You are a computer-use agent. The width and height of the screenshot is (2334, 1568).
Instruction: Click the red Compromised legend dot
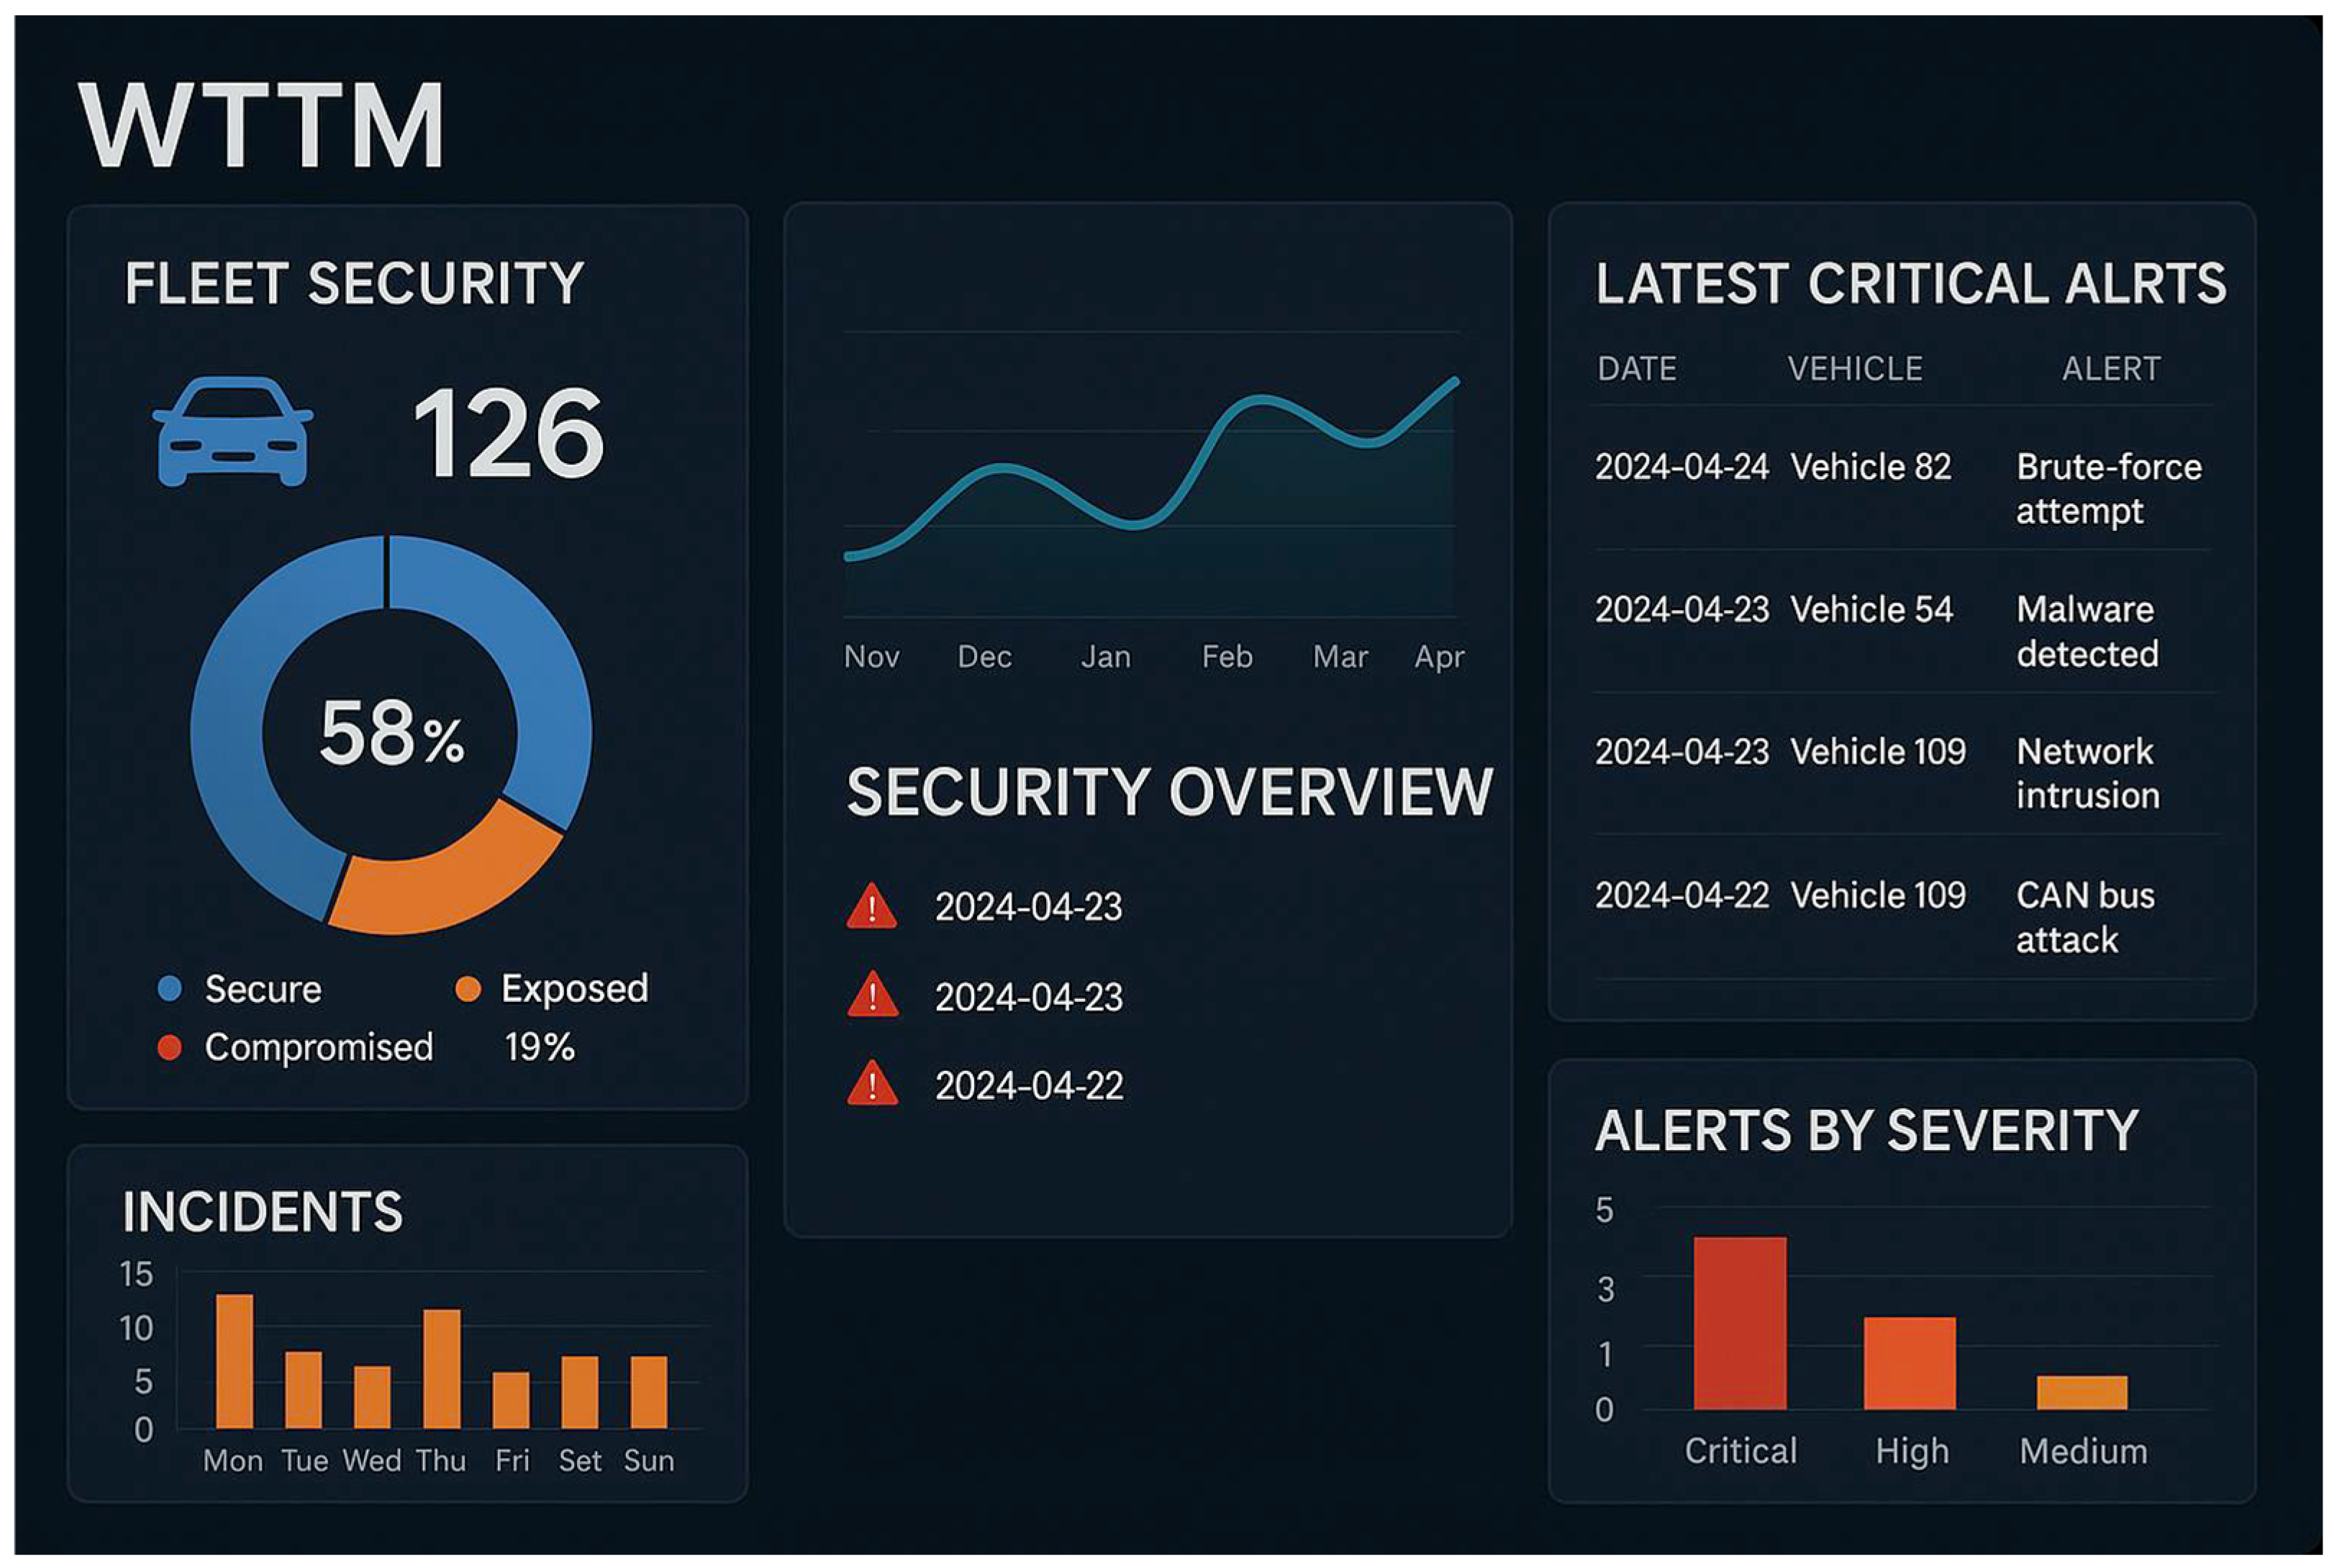(x=170, y=1047)
